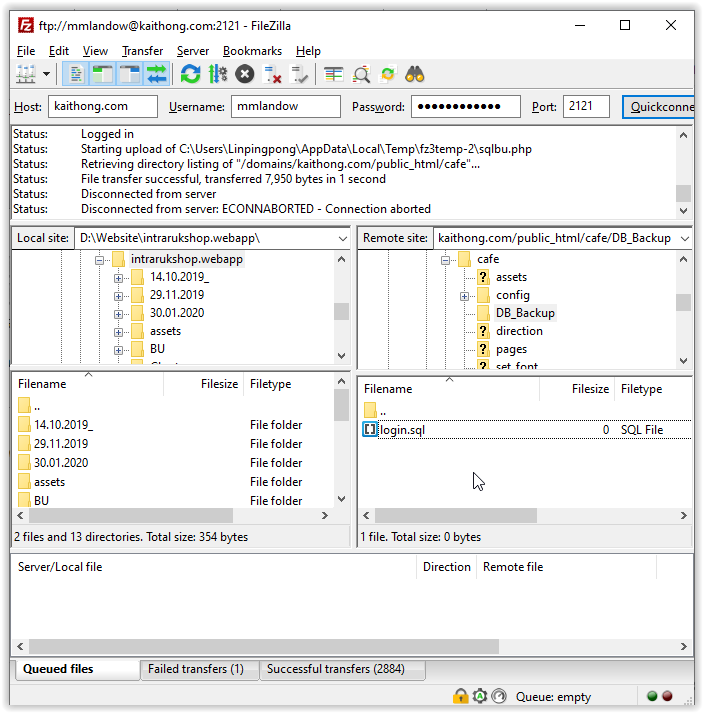This screenshot has width=703, height=713.
Task: Open the Help menu
Action: (x=308, y=51)
